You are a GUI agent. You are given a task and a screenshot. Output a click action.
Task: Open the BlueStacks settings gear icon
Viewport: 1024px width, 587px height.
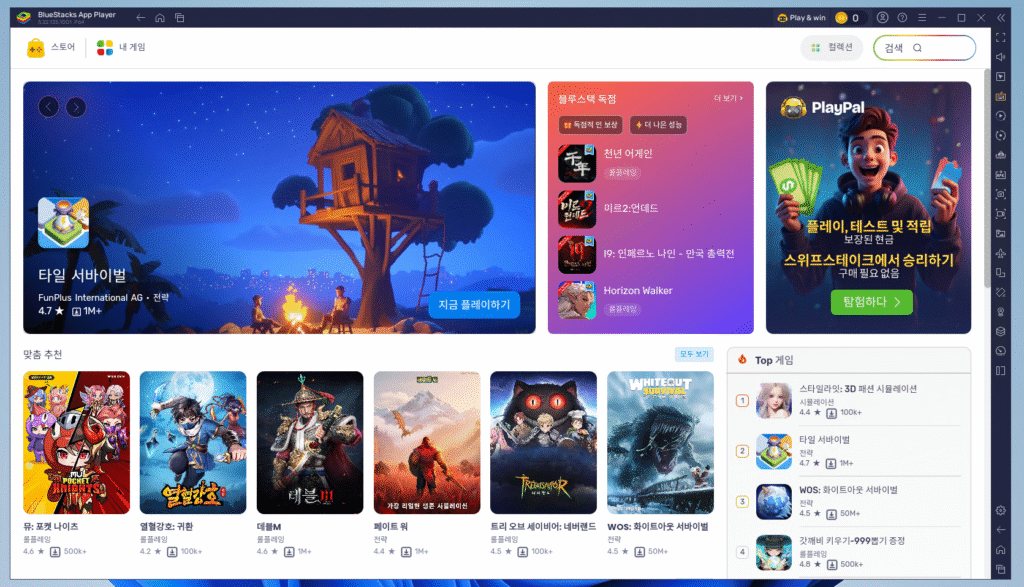tap(1001, 511)
